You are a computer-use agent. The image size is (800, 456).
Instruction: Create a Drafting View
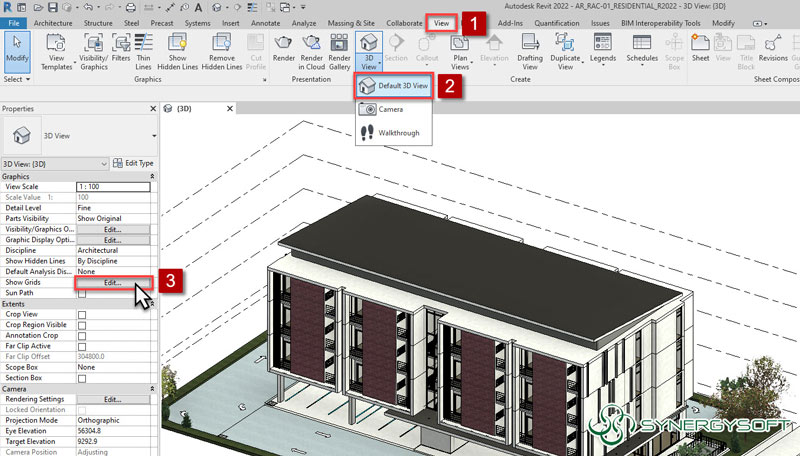pyautogui.click(x=530, y=52)
